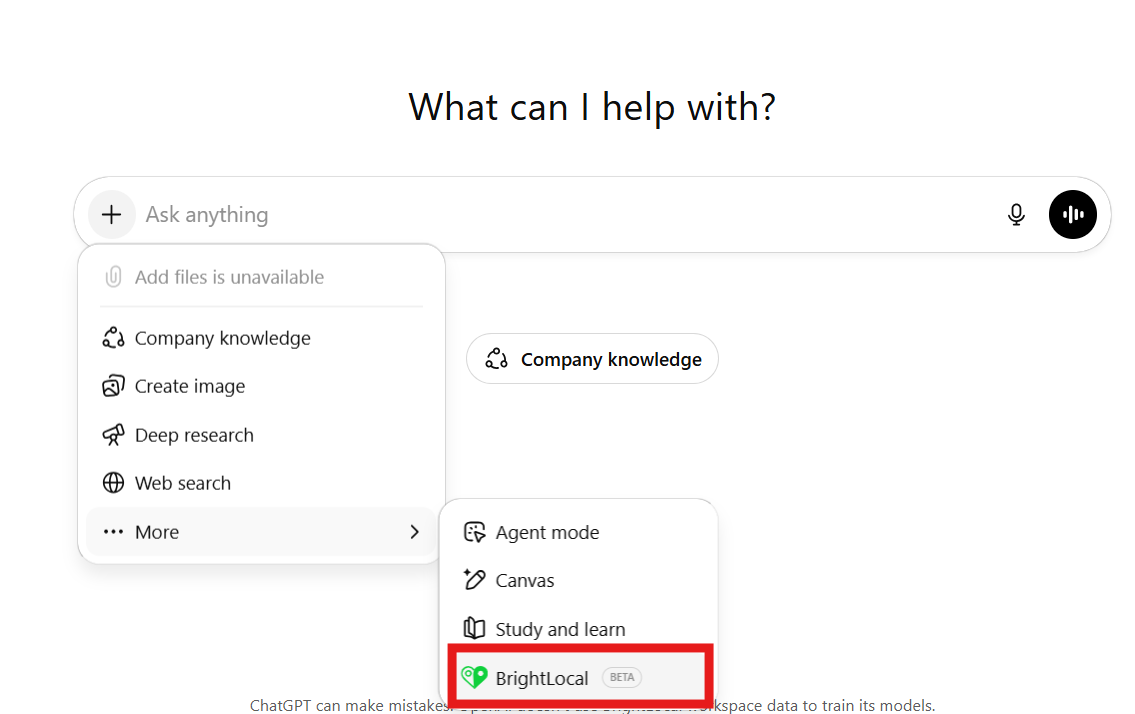Click the Deep research telescope icon
The height and width of the screenshot is (714, 1135).
[114, 435]
